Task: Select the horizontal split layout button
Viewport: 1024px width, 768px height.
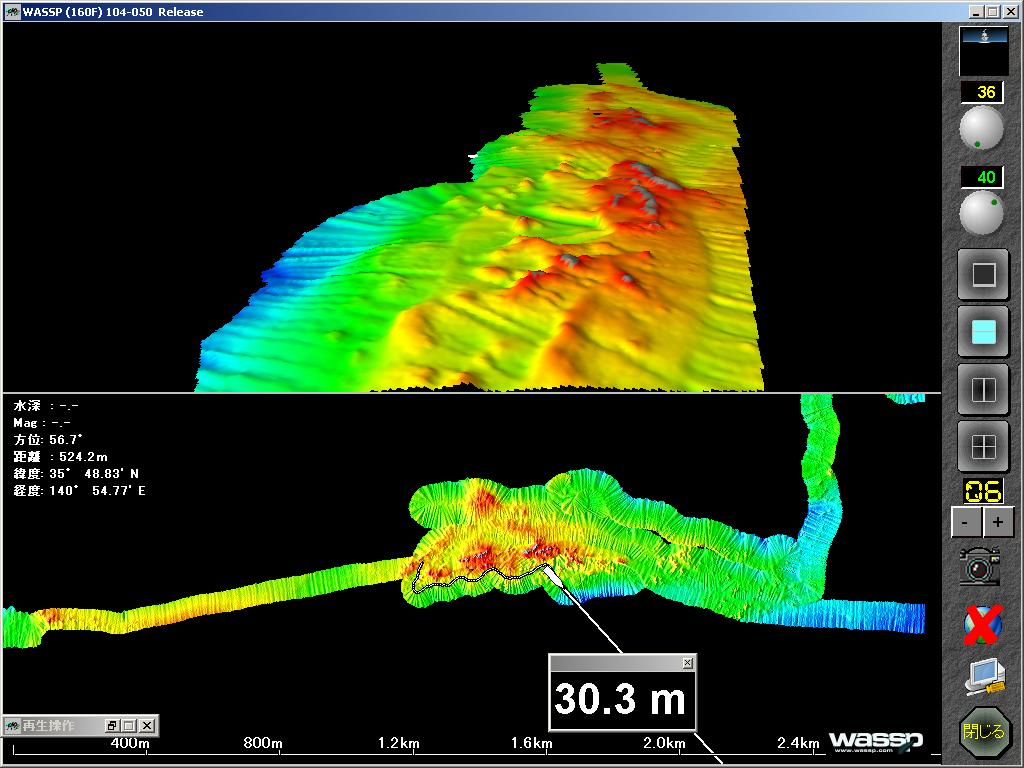Action: tap(984, 332)
